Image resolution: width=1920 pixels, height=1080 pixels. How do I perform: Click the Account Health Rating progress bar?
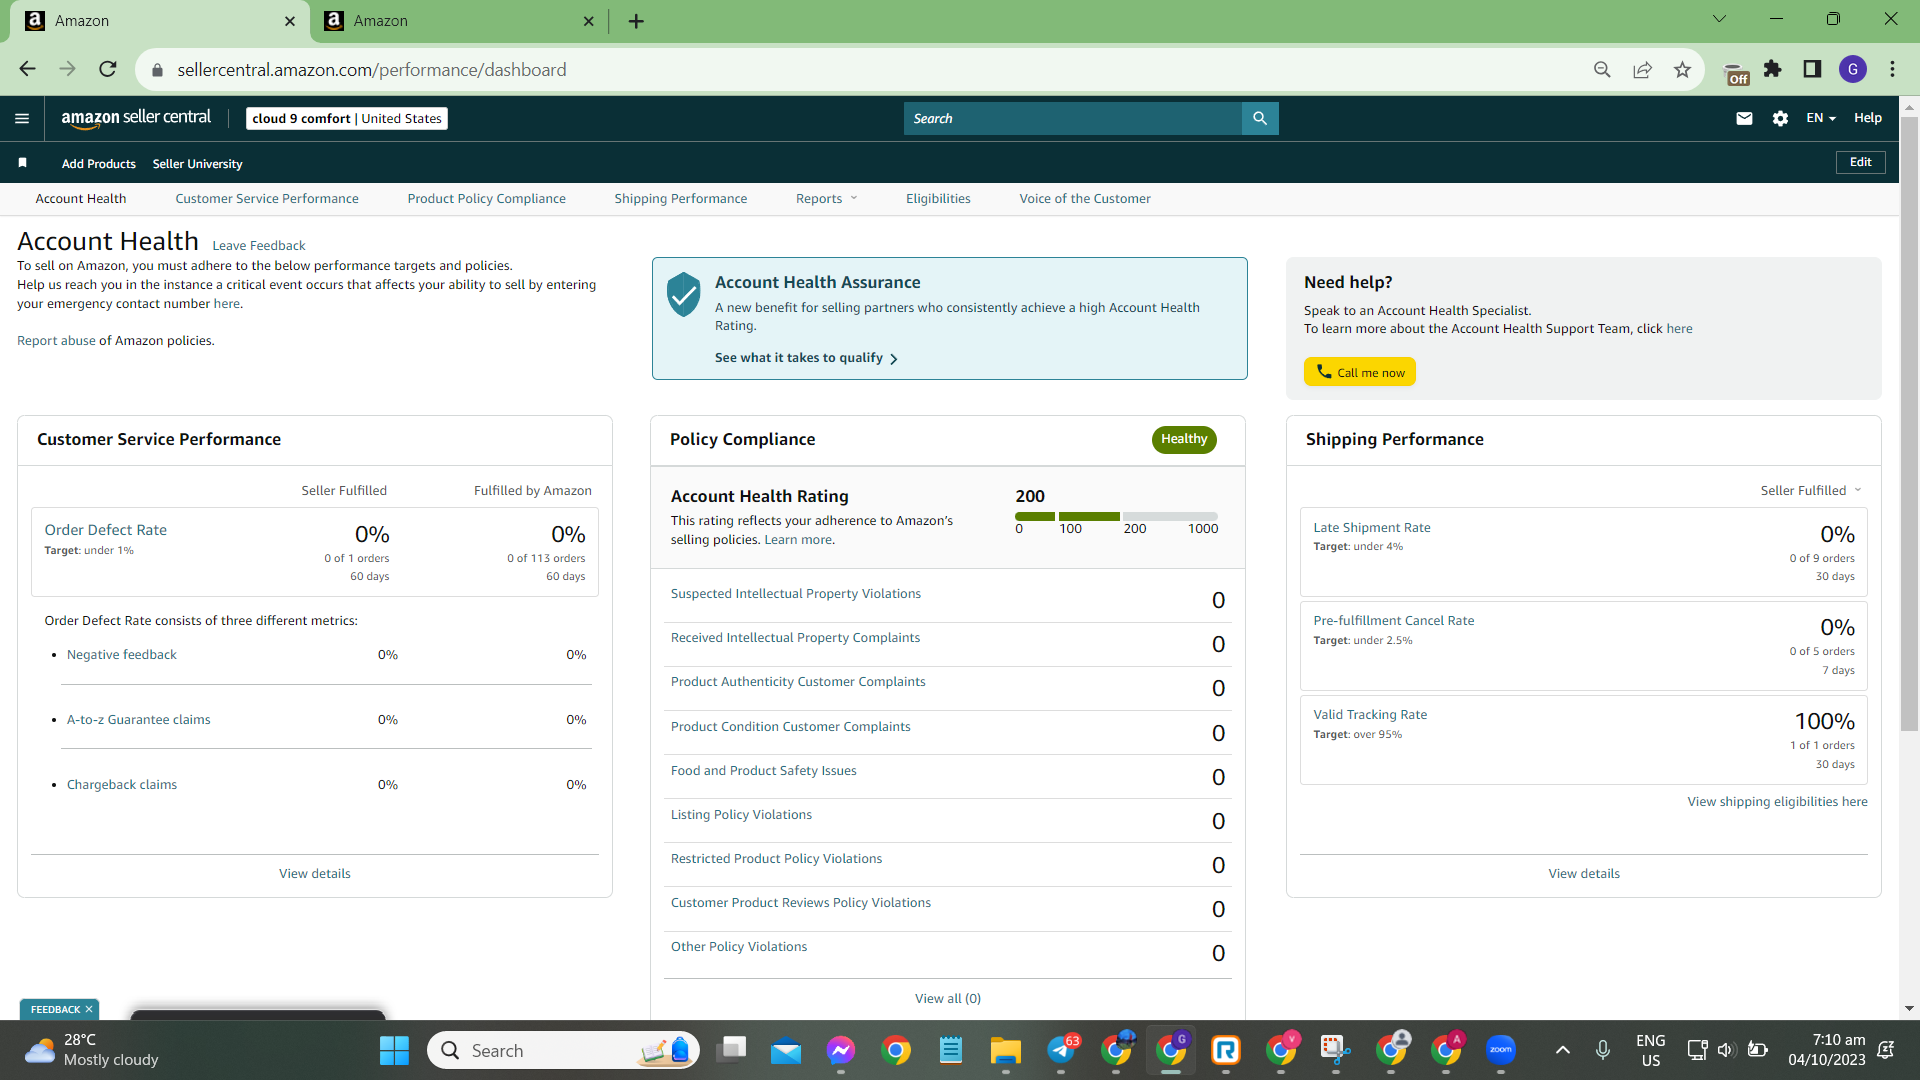pyautogui.click(x=1117, y=516)
